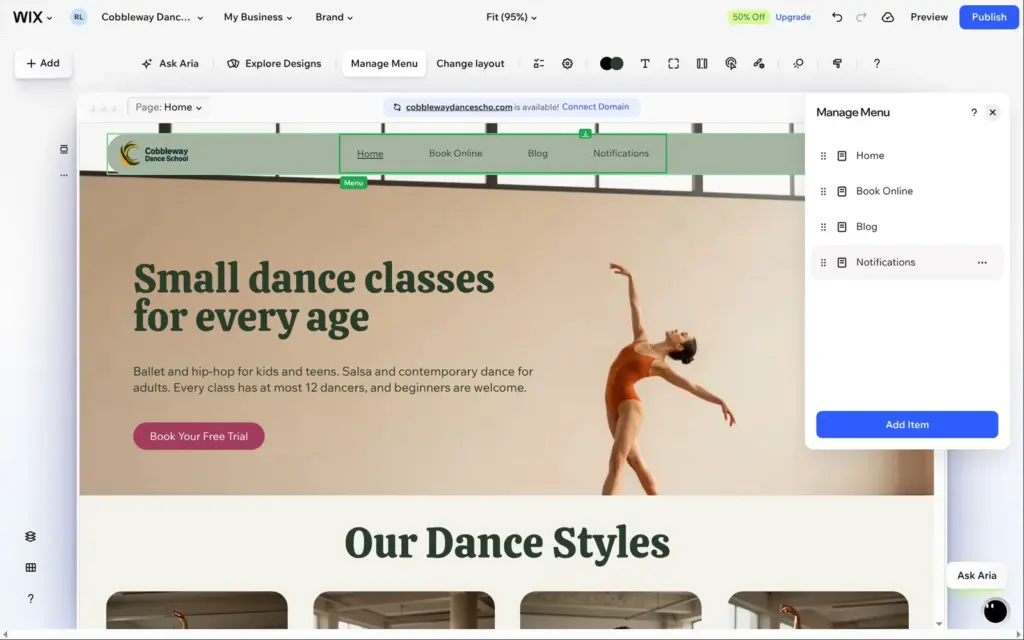Click Change layout
Image resolution: width=1024 pixels, height=640 pixels.
(470, 63)
